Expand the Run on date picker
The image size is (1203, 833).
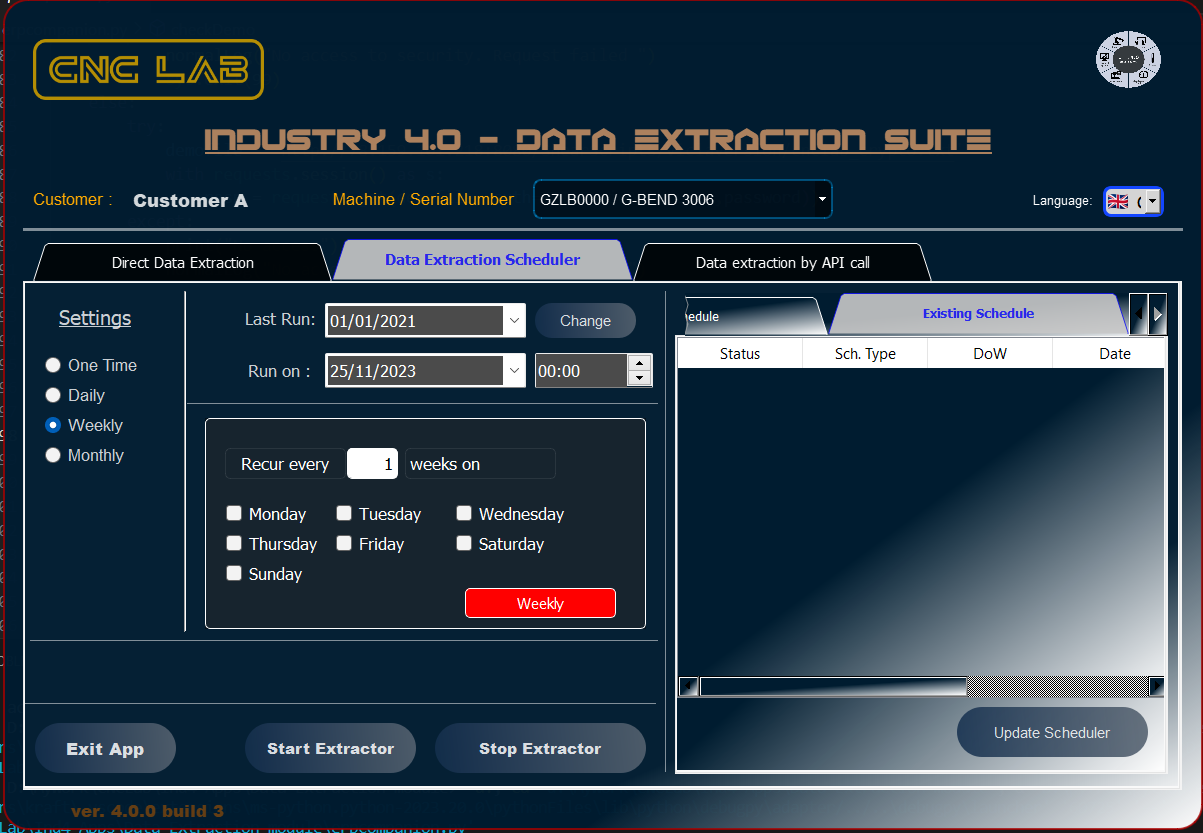click(514, 371)
